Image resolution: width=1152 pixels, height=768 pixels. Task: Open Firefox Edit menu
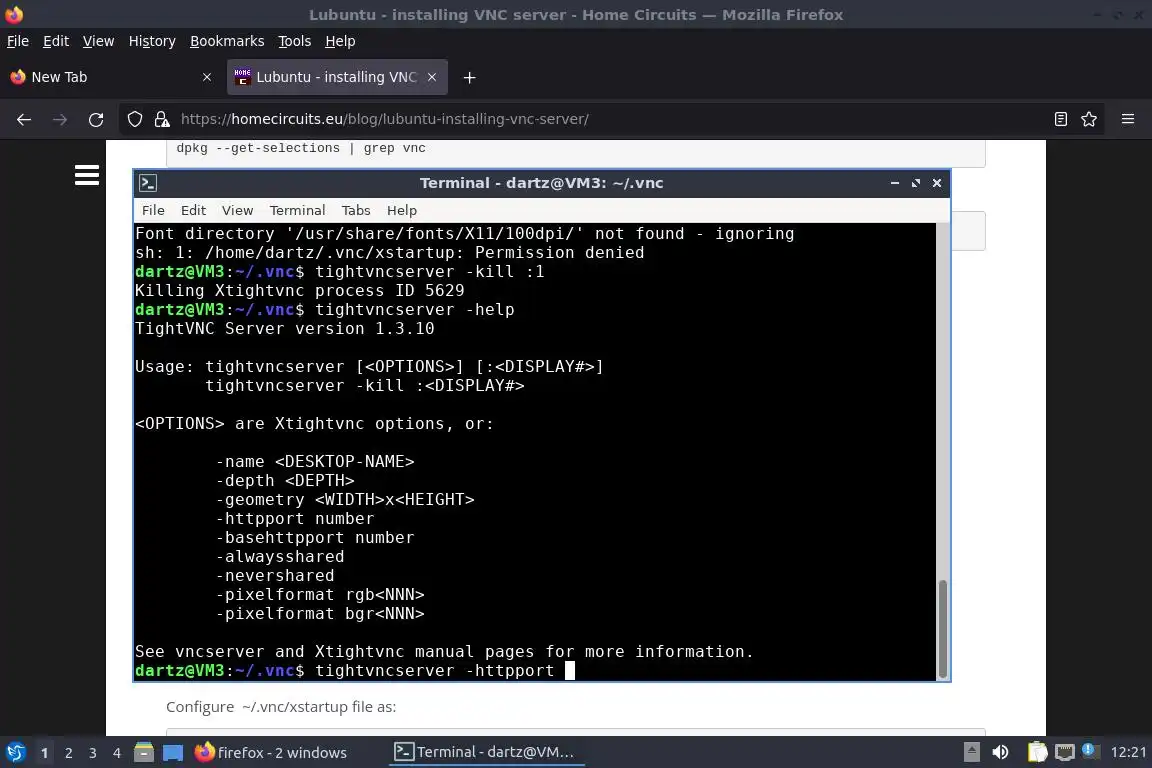(x=56, y=41)
